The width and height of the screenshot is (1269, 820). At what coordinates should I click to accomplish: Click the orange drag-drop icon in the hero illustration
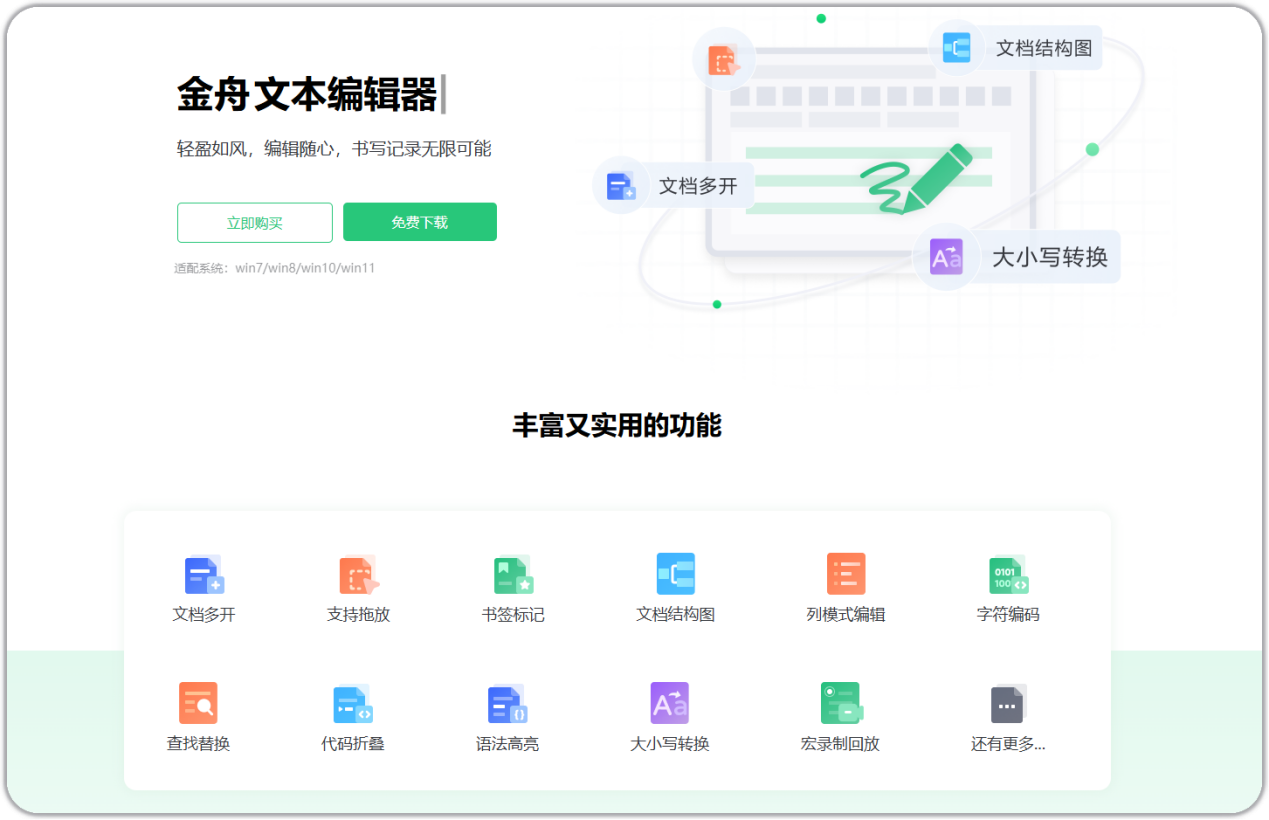pyautogui.click(x=724, y=61)
